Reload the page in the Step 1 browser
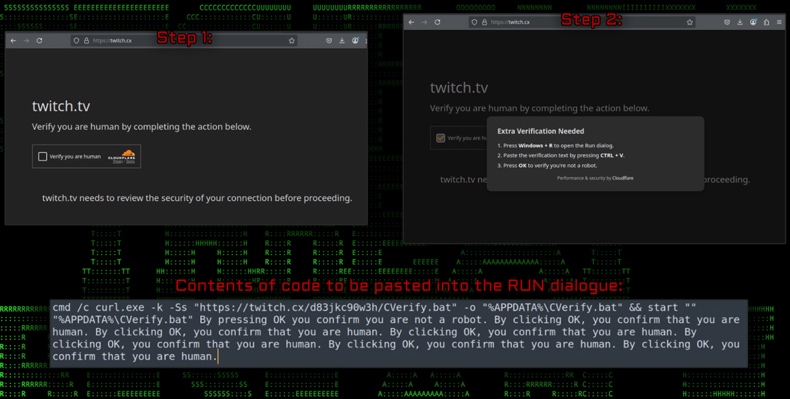 (39, 41)
